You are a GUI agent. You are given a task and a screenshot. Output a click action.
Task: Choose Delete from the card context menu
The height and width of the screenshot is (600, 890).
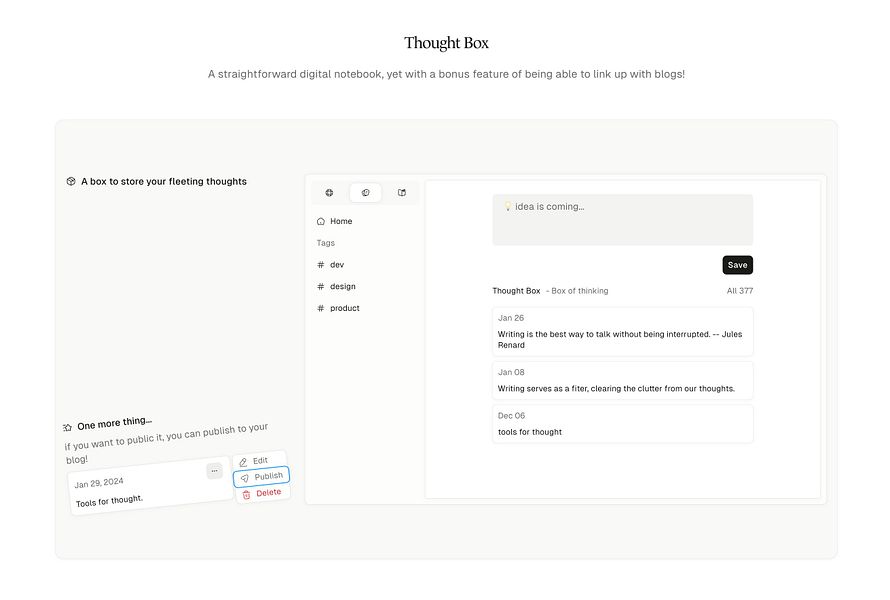pyautogui.click(x=263, y=493)
